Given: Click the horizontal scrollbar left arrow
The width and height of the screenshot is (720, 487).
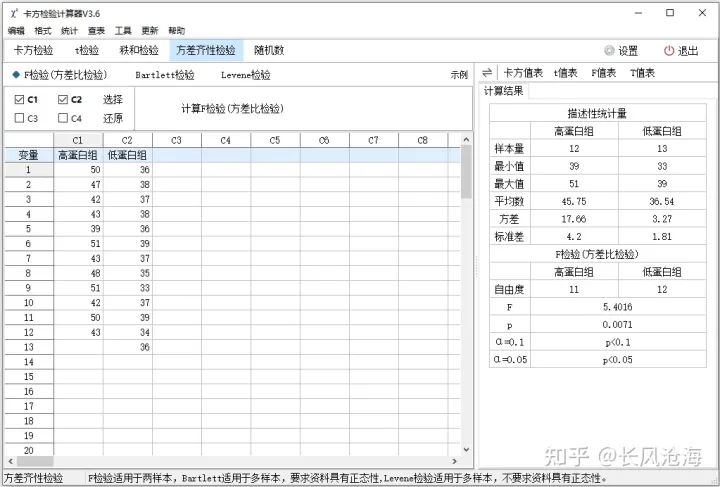Looking at the screenshot, I should point(10,461).
